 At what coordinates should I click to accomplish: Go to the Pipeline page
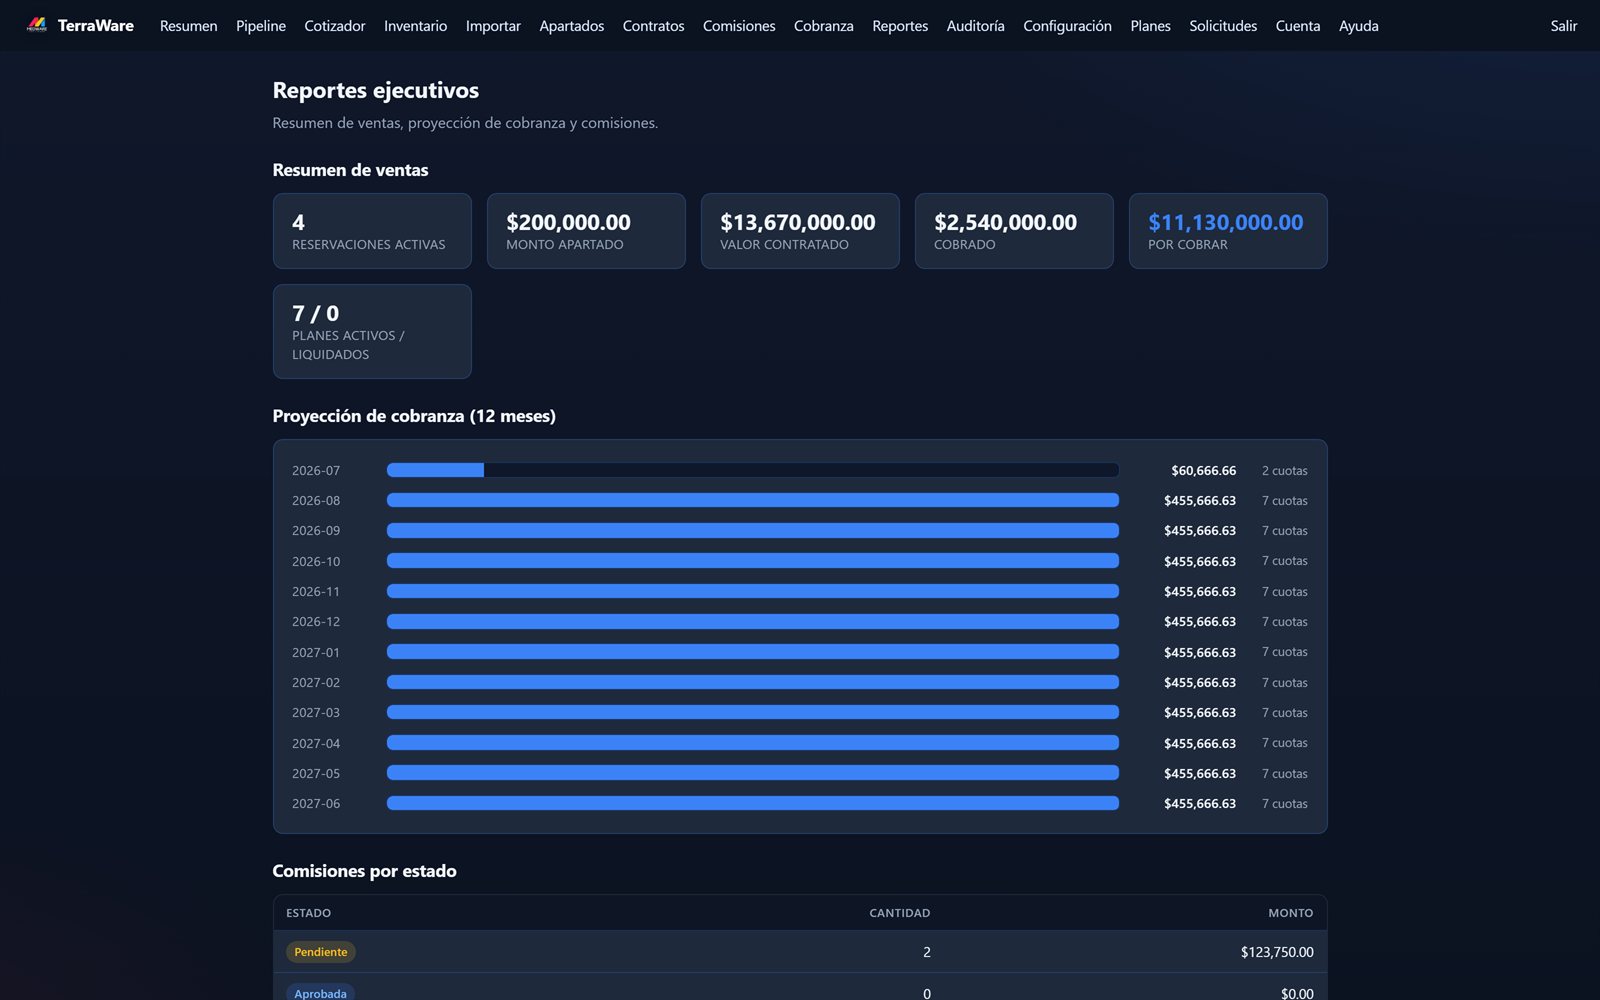261,26
